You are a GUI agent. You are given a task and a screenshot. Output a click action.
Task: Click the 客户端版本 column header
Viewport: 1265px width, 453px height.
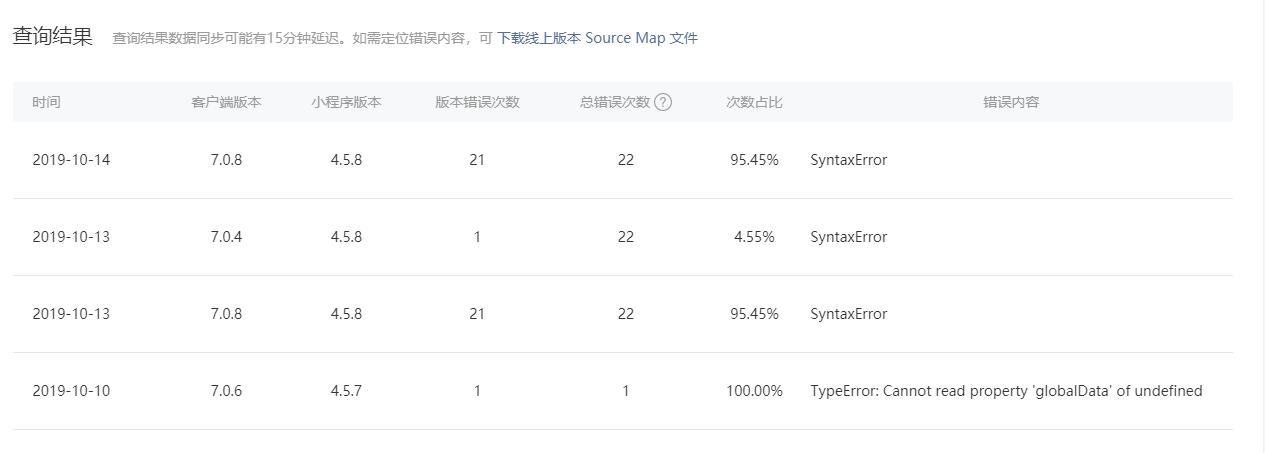tap(226, 102)
